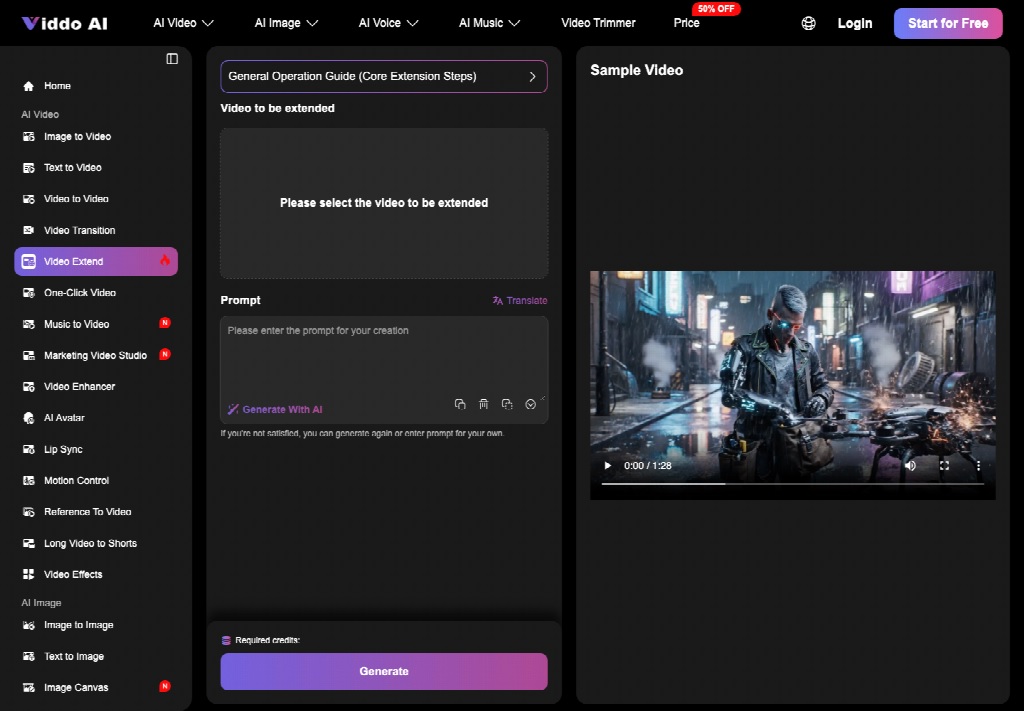1024x711 pixels.
Task: Click the trash icon in the Prompt box
Action: (x=483, y=404)
